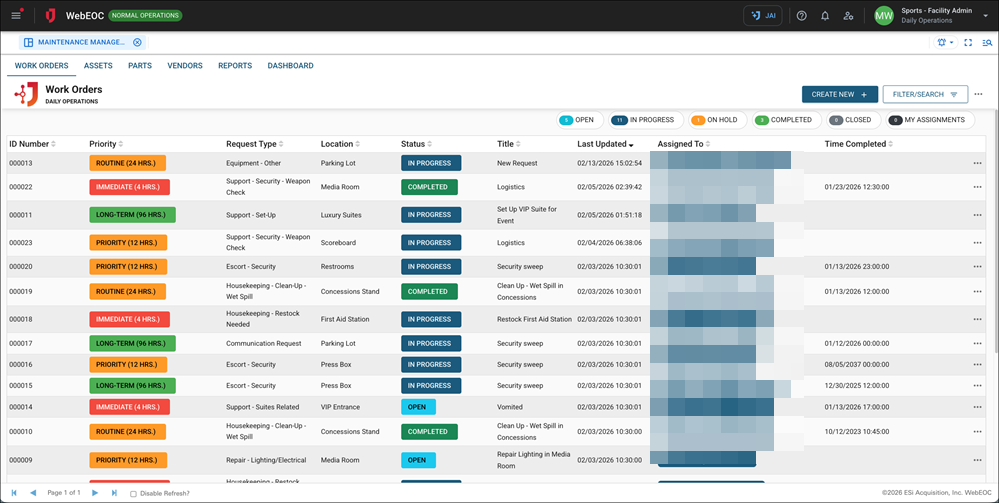Switch to the Dashboard tab
Image resolution: width=1000 pixels, height=504 pixels.
click(x=290, y=66)
